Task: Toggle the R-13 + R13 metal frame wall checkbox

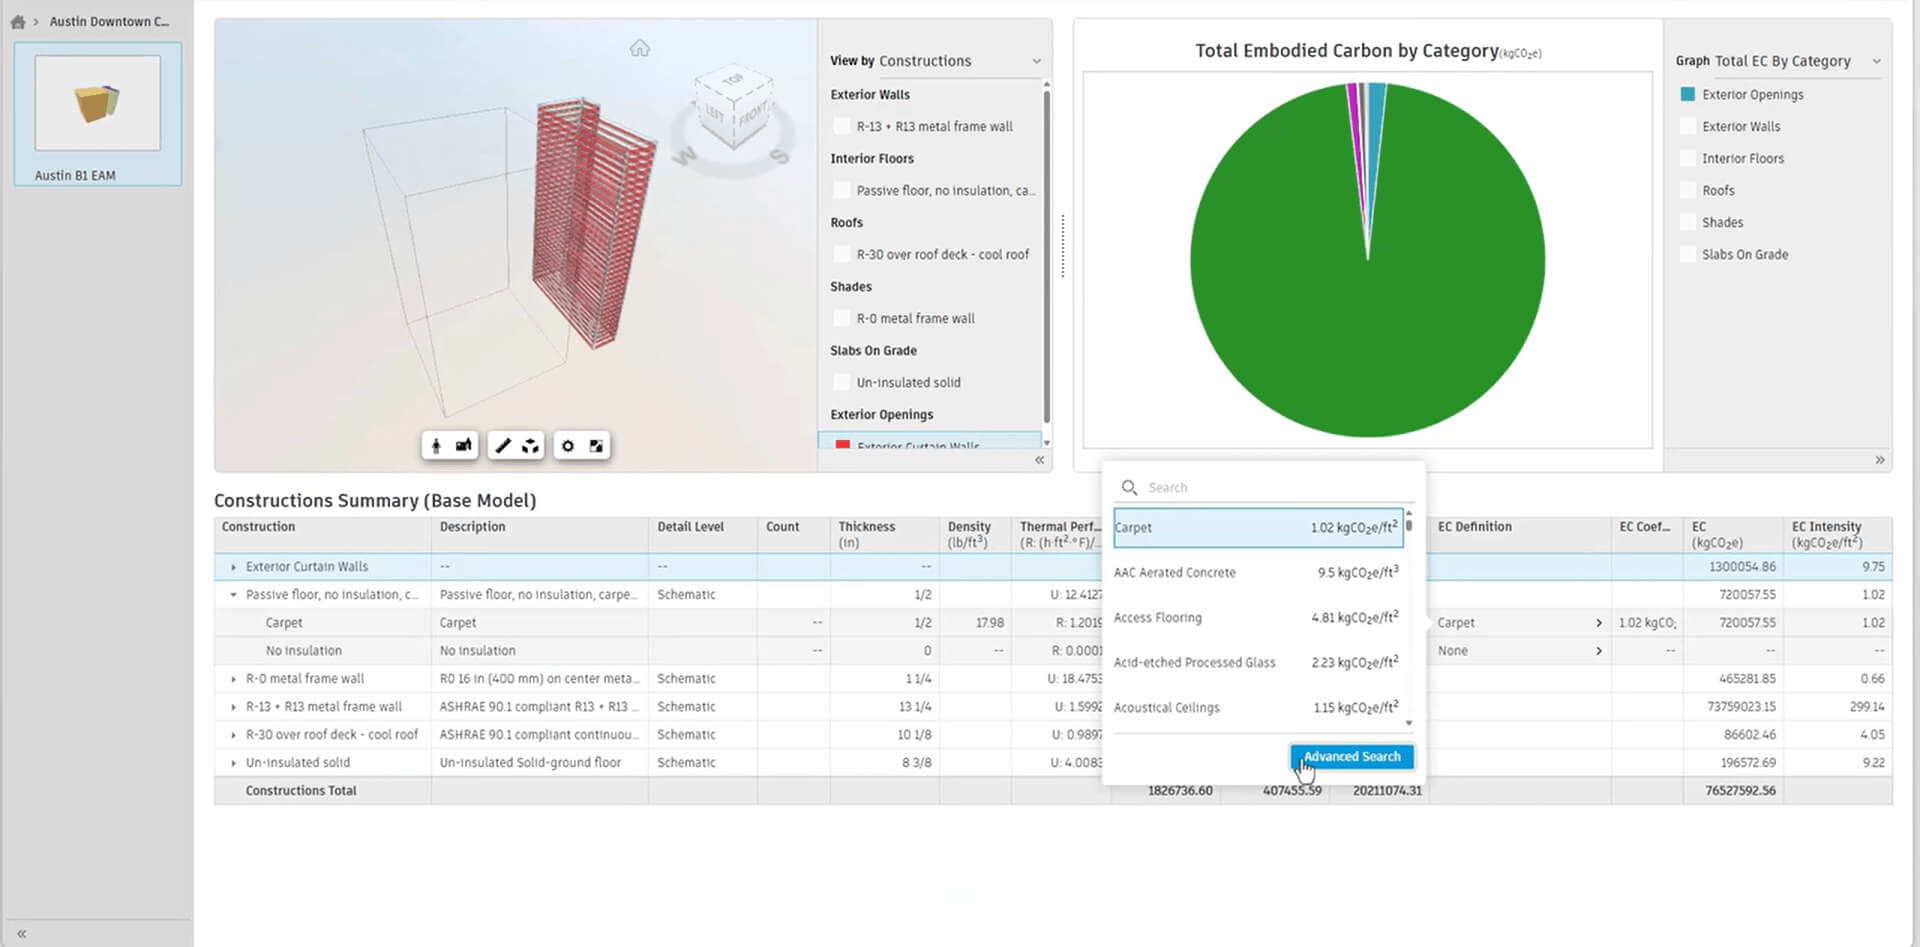Action: [842, 126]
